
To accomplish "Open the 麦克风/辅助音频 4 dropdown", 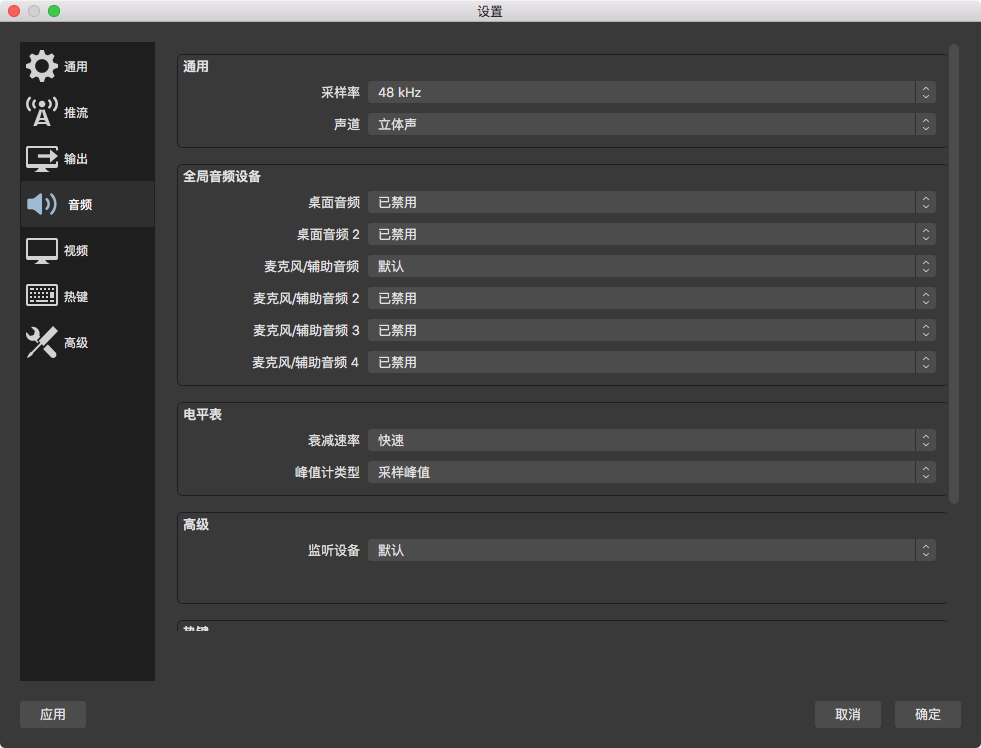I will click(x=651, y=362).
